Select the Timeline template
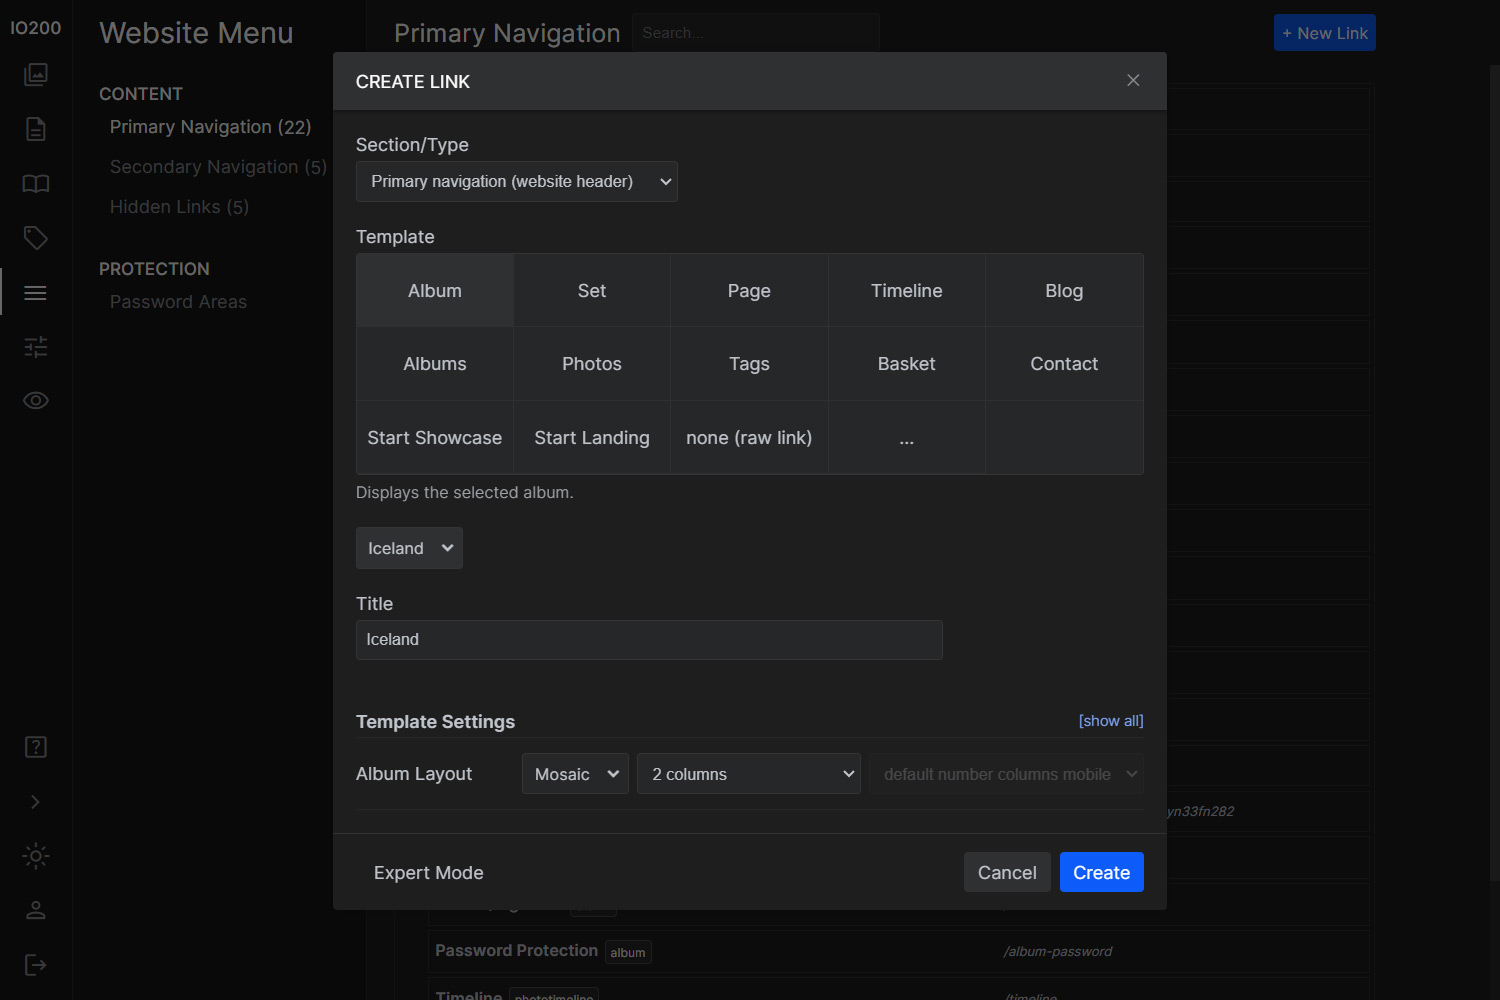1500x1000 pixels. coord(906,291)
